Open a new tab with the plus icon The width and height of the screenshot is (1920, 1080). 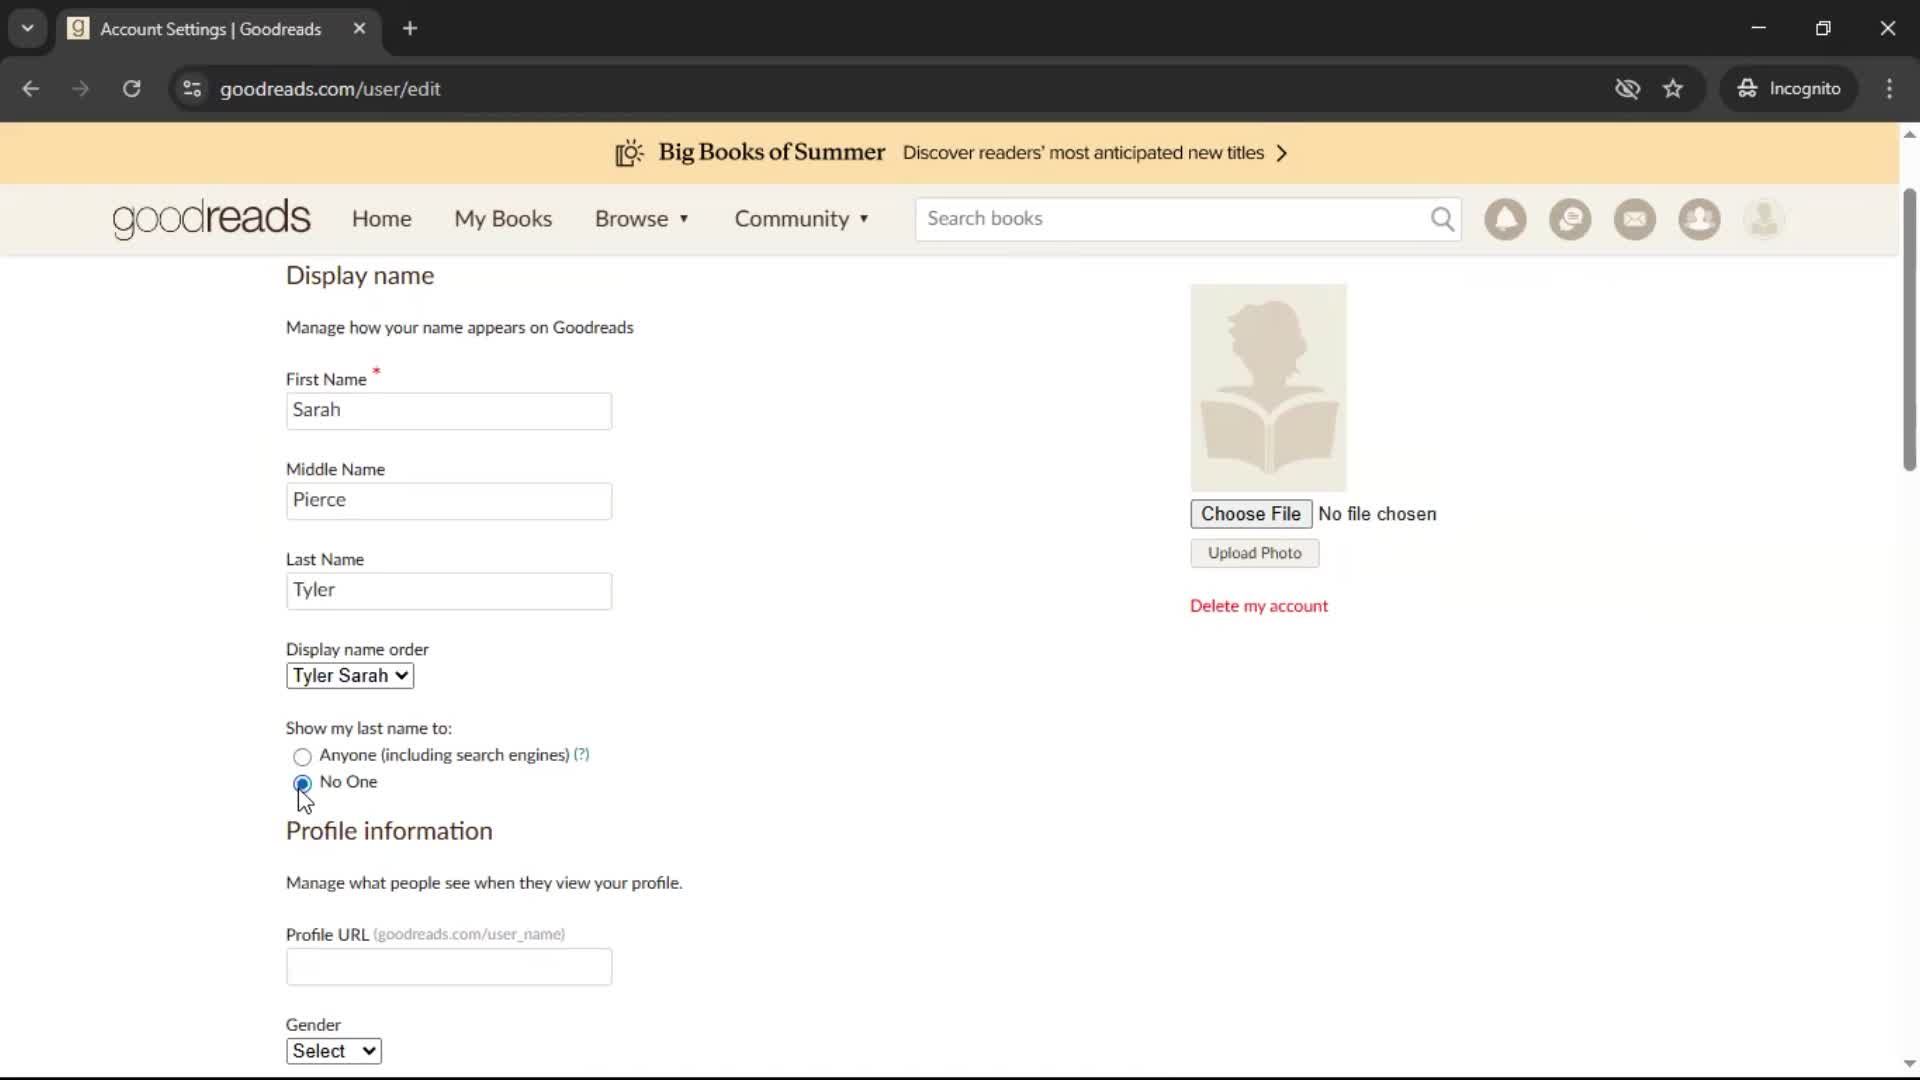pos(410,29)
